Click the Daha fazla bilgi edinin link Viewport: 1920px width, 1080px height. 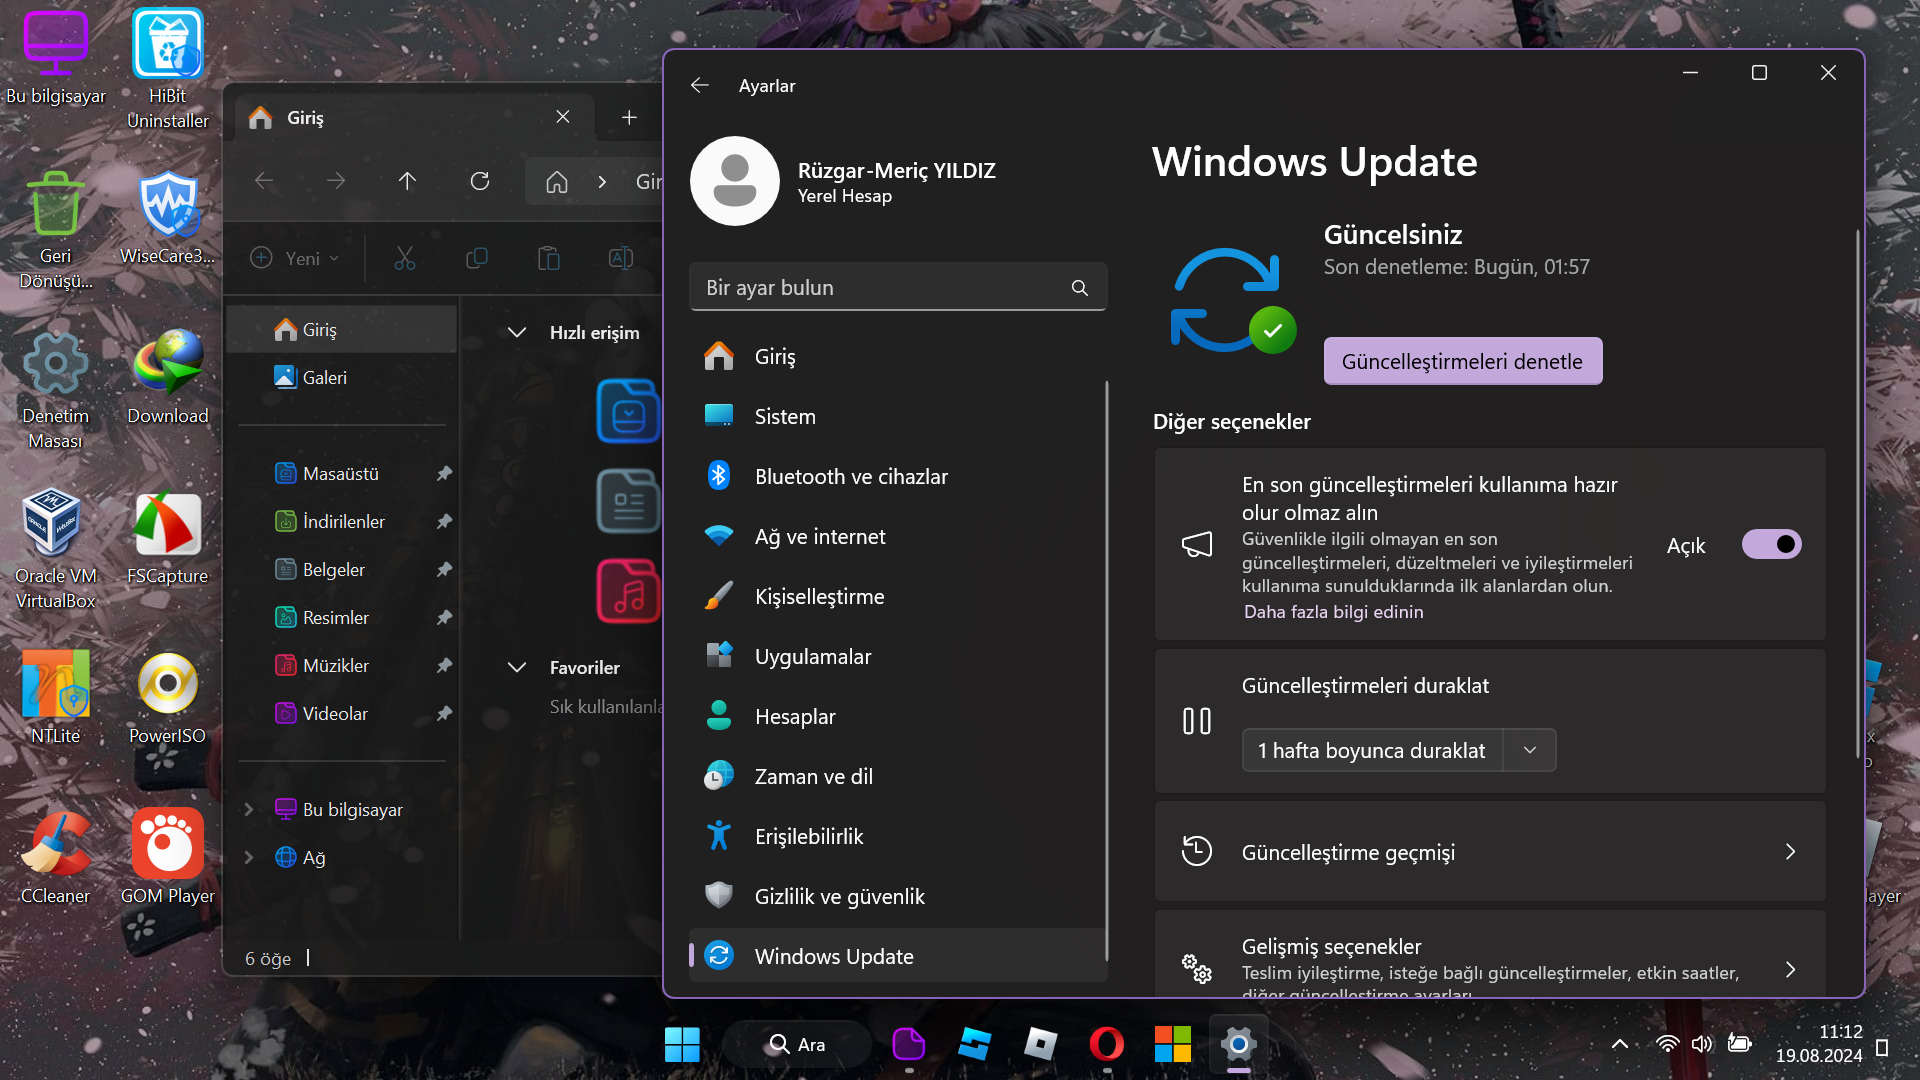(x=1333, y=612)
